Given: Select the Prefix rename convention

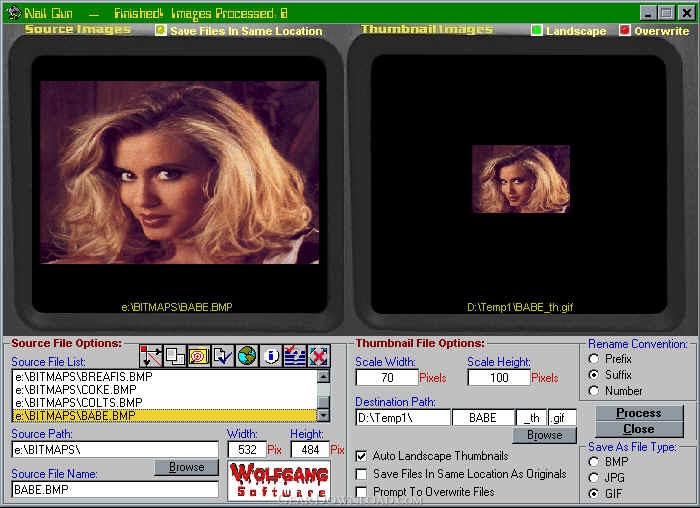Looking at the screenshot, I should tap(594, 359).
